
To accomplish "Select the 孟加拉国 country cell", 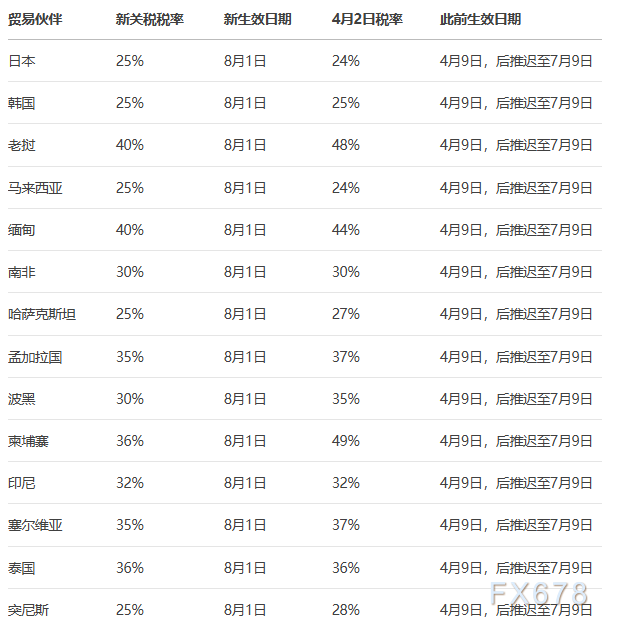I will point(35,357).
